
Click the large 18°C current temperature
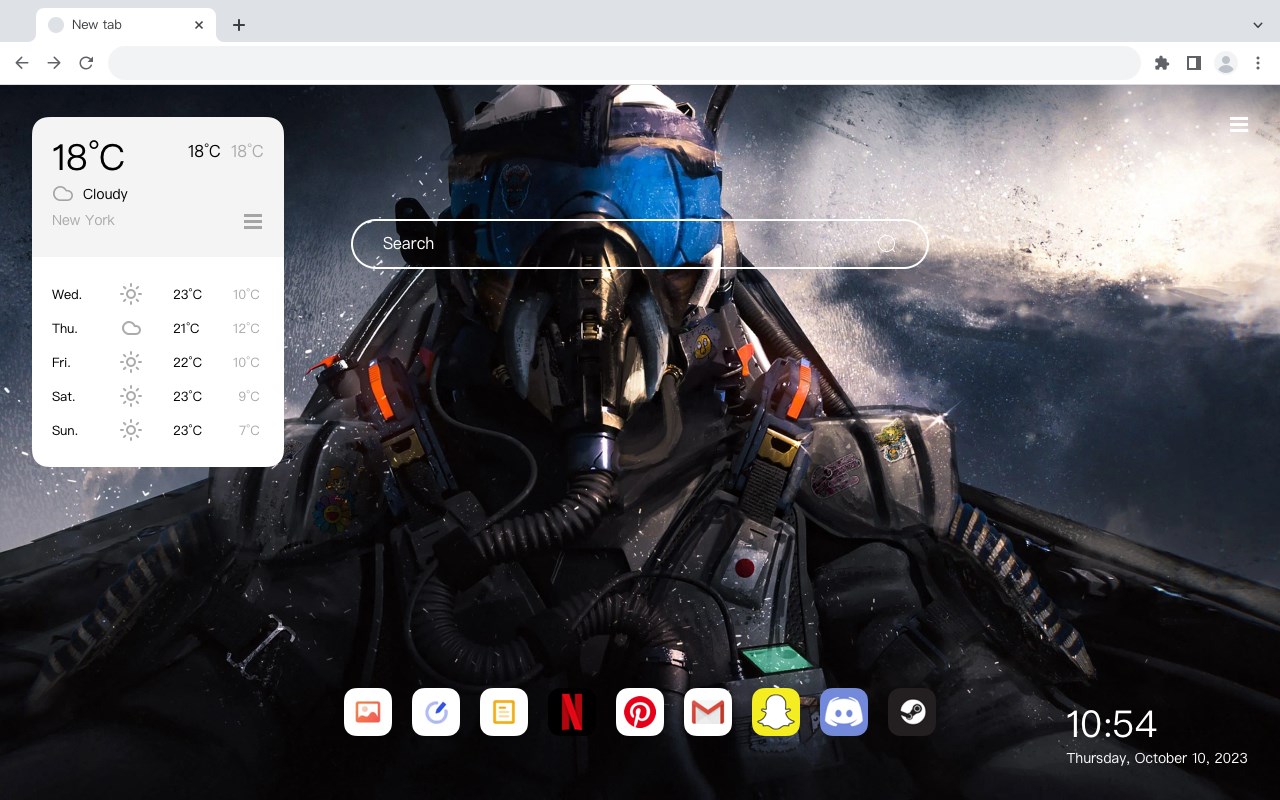coord(88,157)
